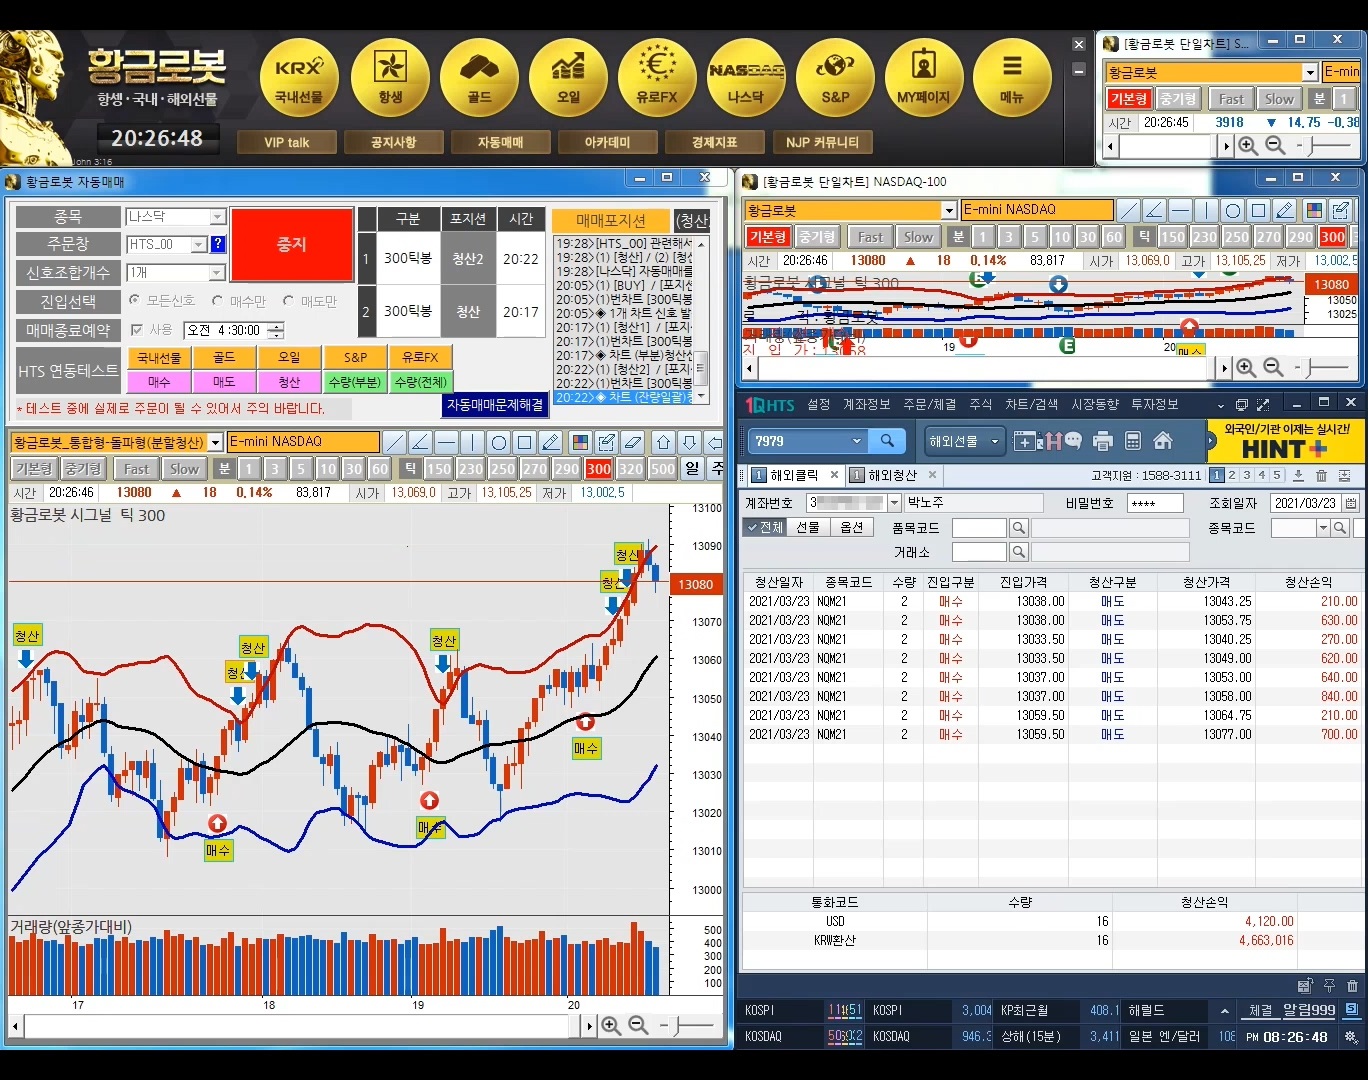Select the horizontal line tool in main chart
Viewport: 1370px width, 1080px height.
point(447,442)
